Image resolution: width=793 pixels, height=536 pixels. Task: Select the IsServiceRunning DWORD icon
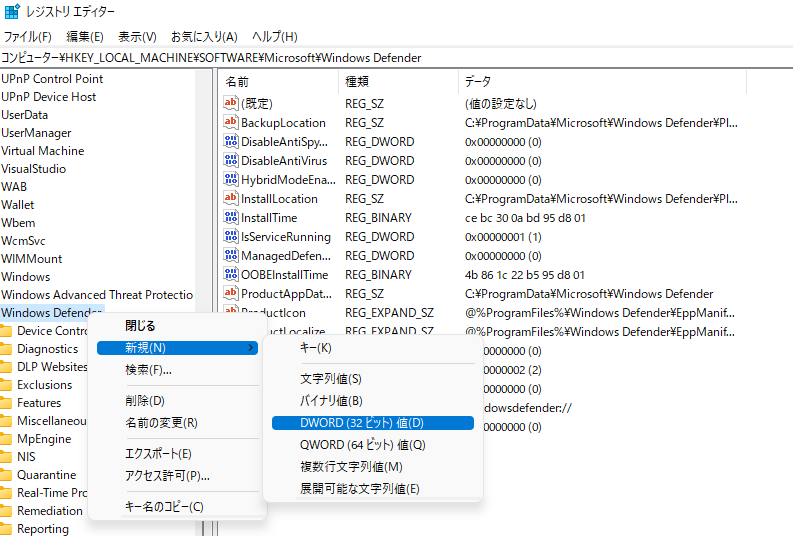click(x=231, y=237)
